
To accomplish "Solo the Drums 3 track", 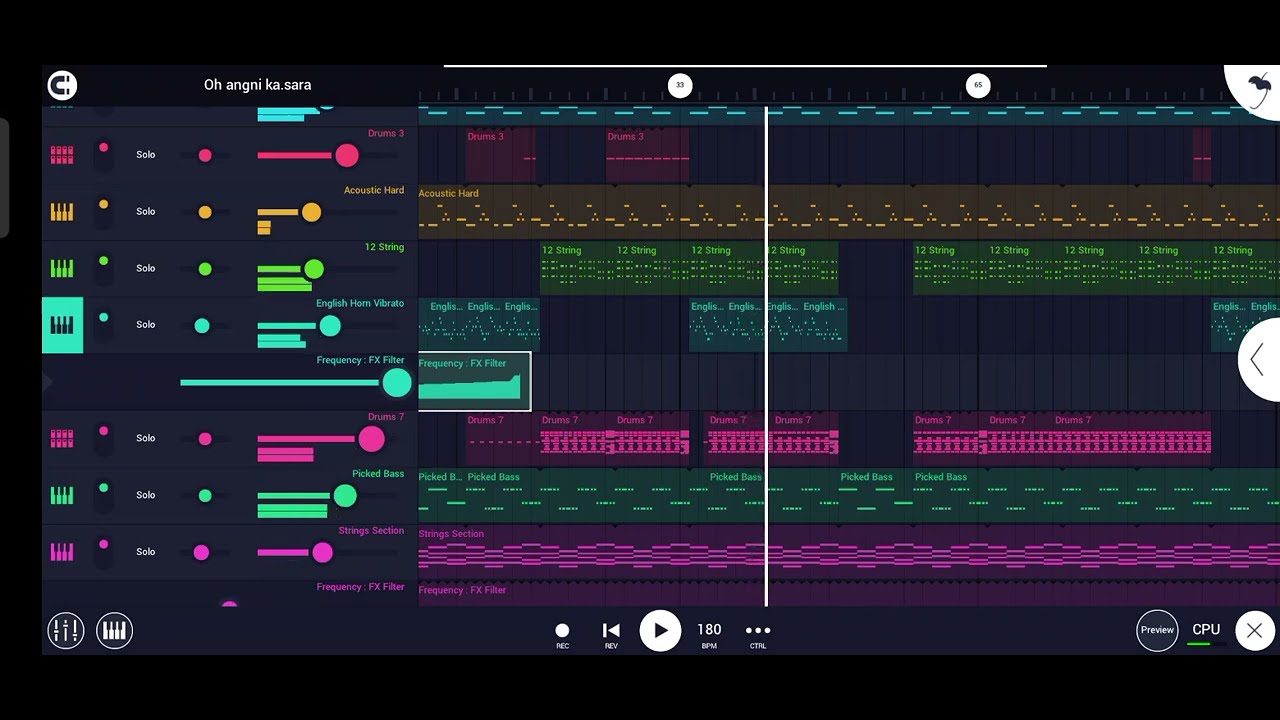I will (146, 155).
